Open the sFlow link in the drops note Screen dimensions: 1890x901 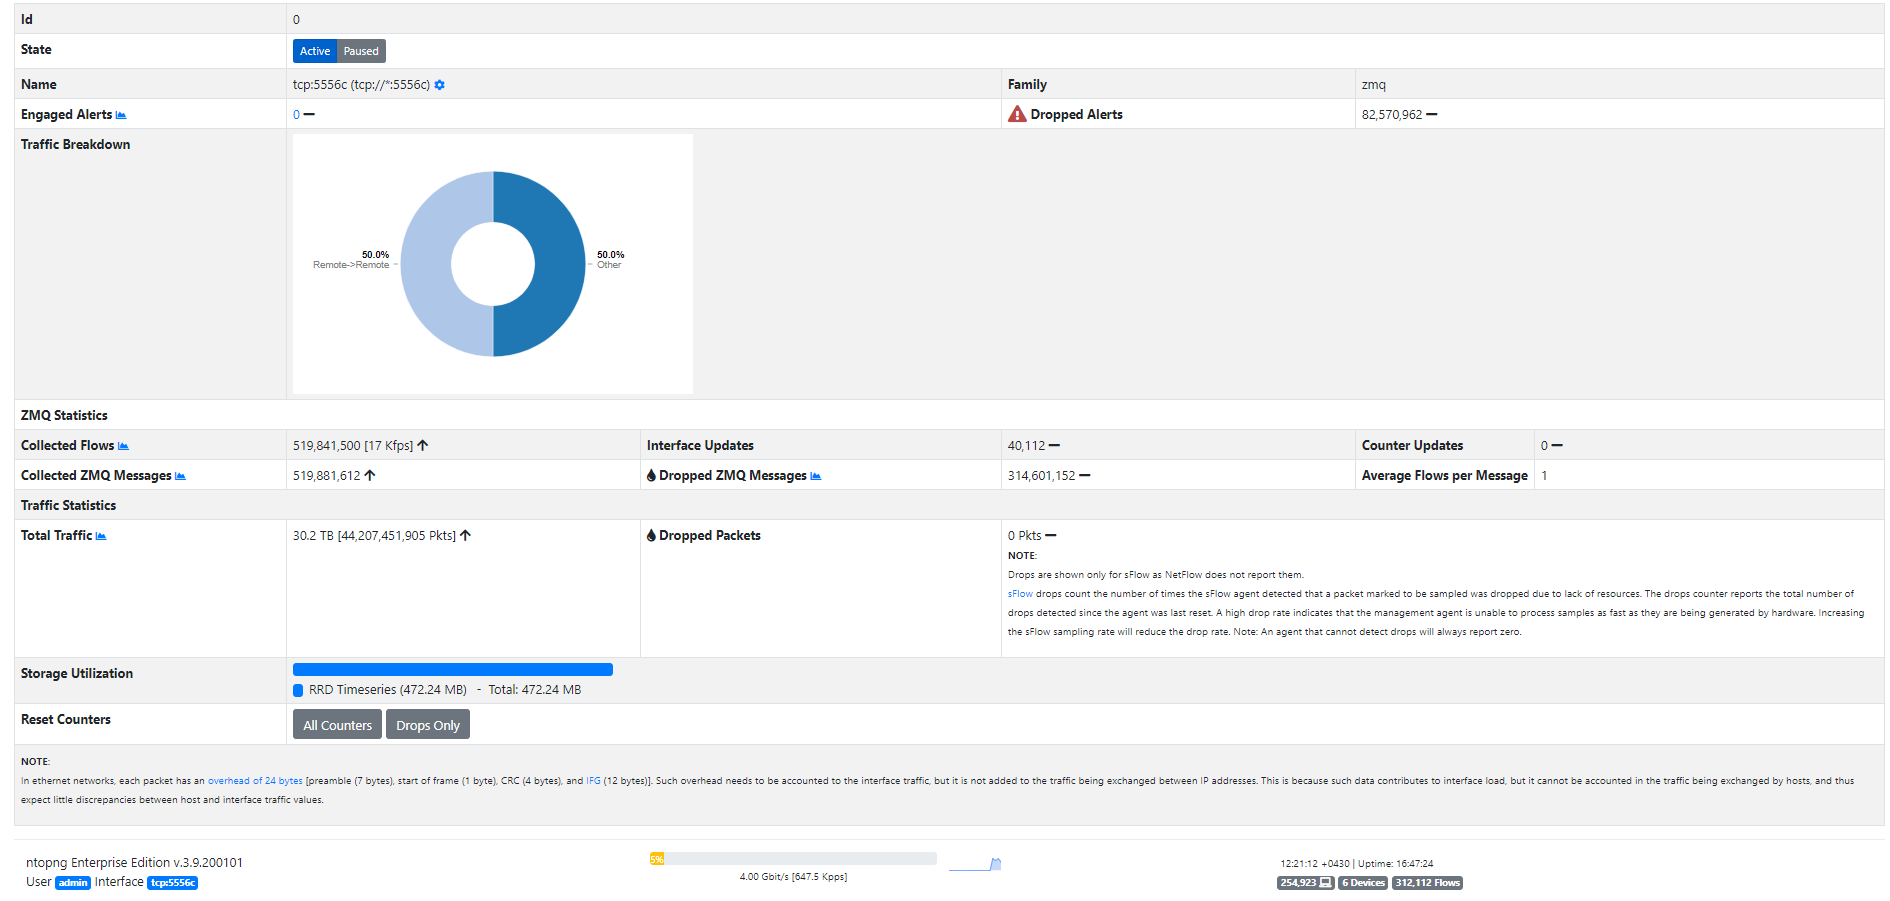point(1020,594)
